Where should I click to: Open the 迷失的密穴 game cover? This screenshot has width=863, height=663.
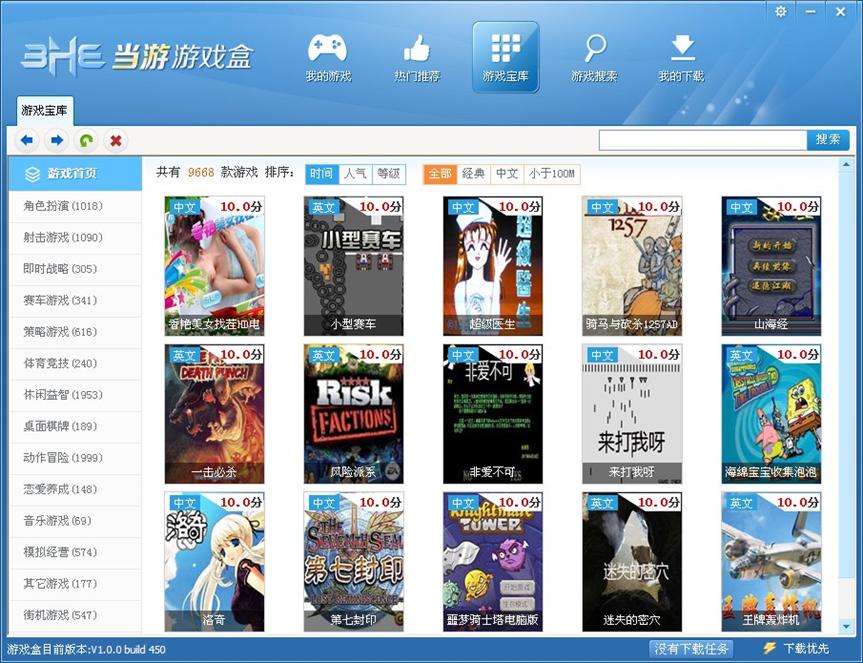(x=632, y=562)
